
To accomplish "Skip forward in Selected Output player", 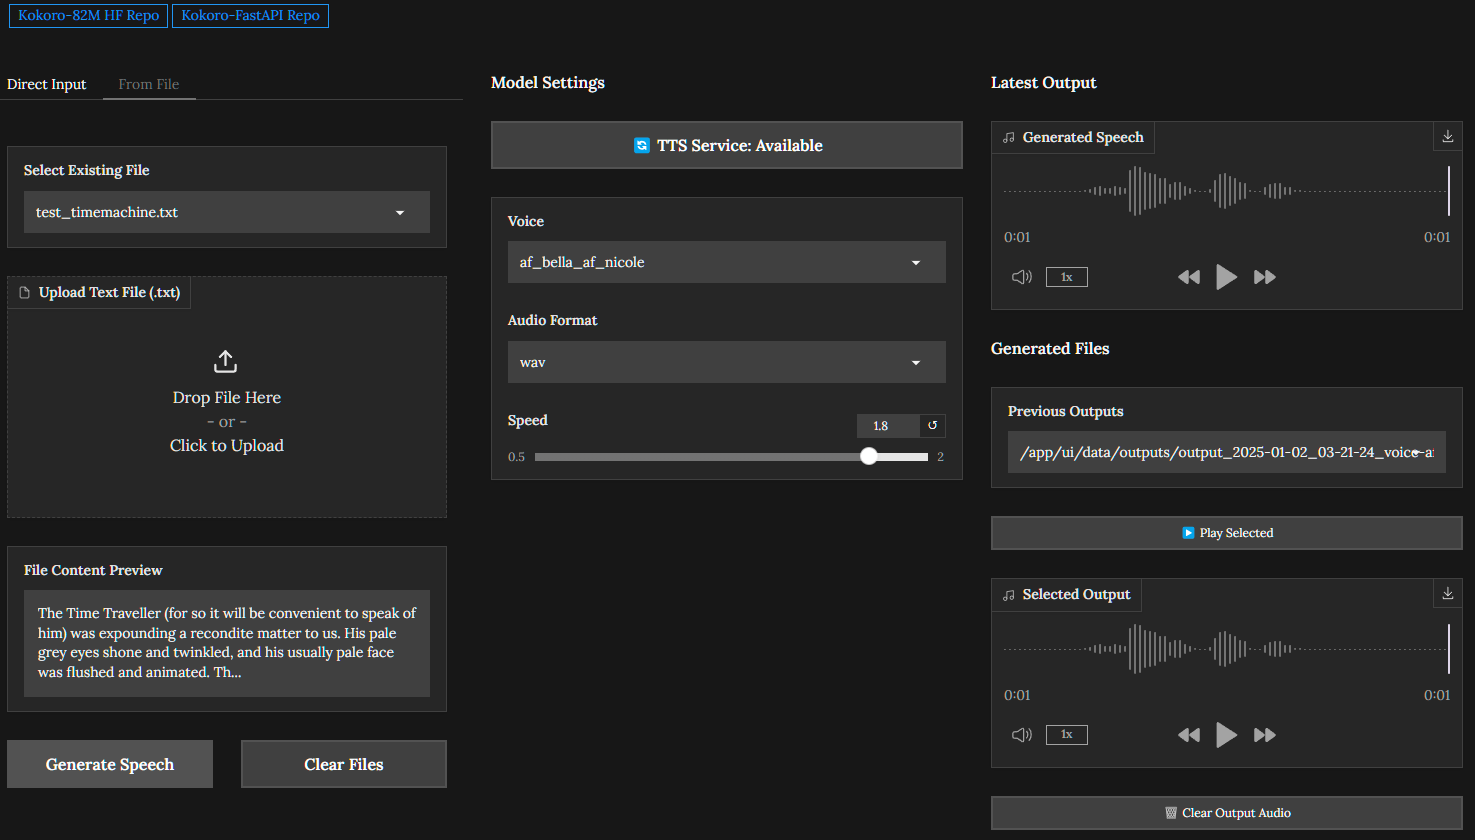I will coord(1265,735).
